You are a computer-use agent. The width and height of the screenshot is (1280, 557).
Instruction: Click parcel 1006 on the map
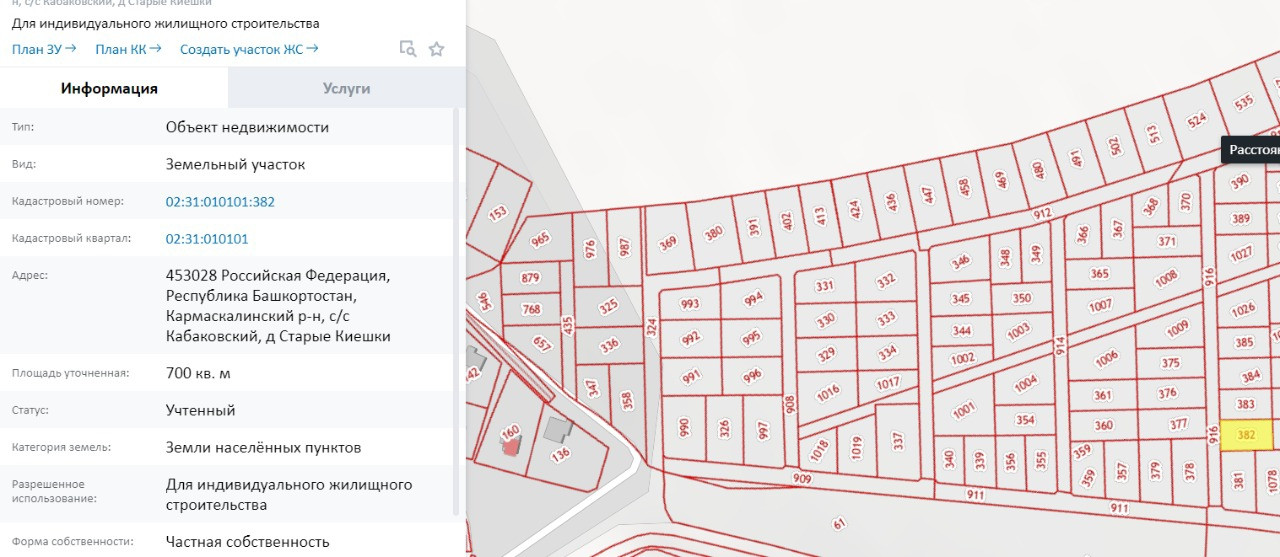(1106, 358)
